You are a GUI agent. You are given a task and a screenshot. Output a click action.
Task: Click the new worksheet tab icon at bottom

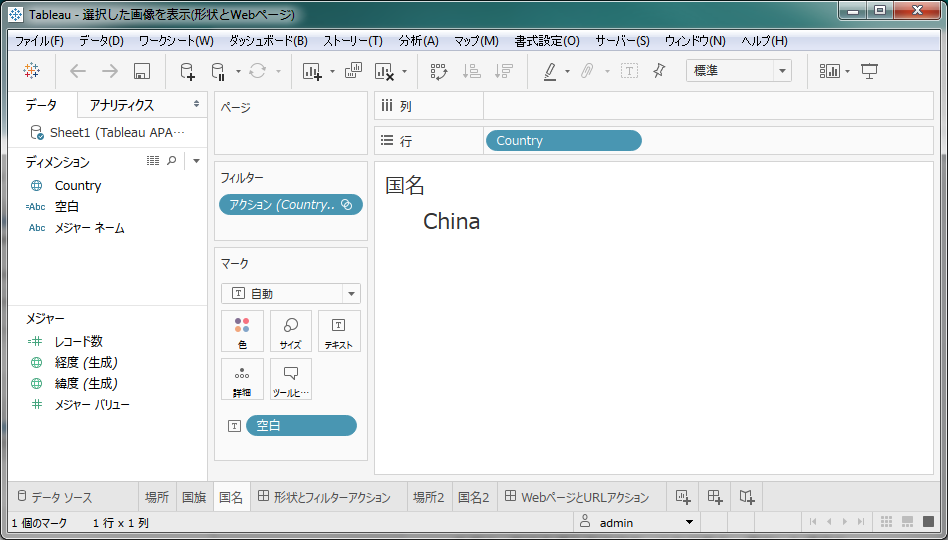coord(683,497)
